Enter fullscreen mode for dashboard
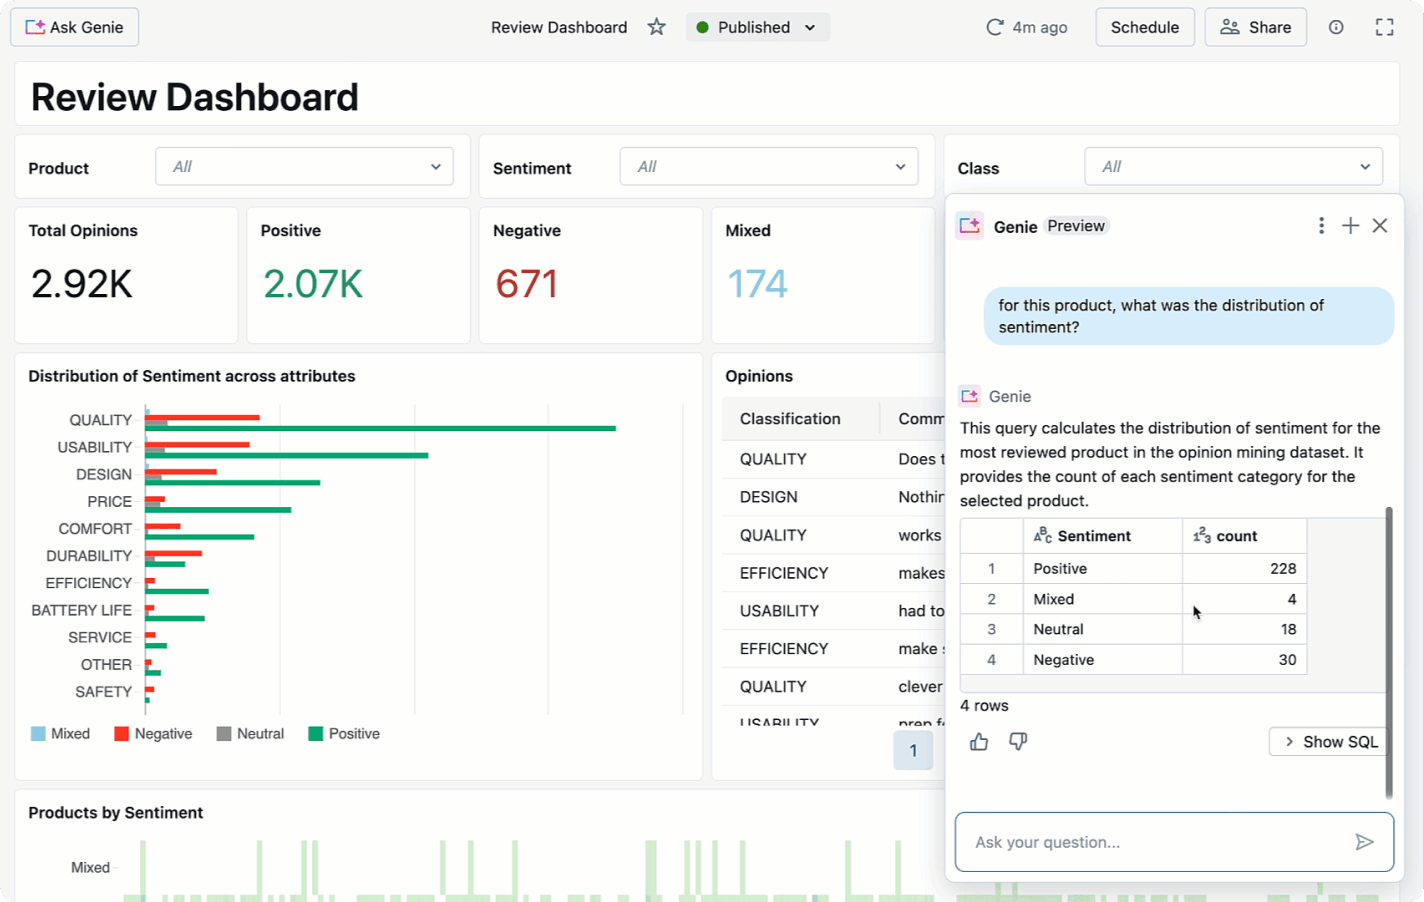This screenshot has height=902, width=1424. pyautogui.click(x=1384, y=27)
